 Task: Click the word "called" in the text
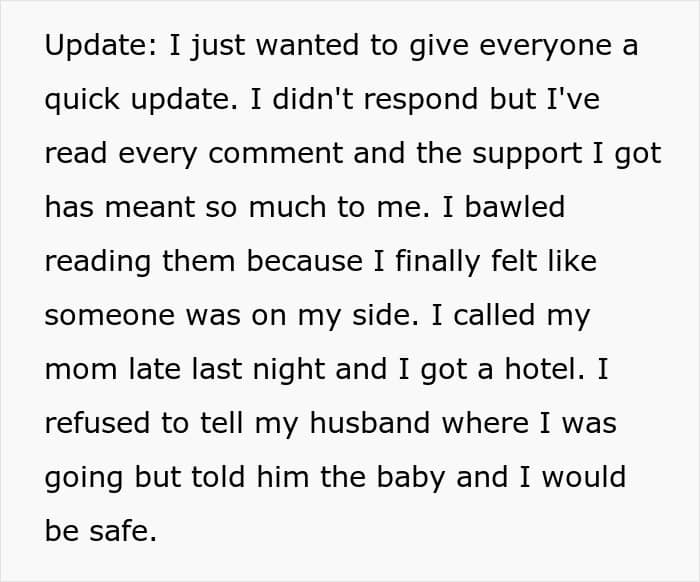coord(494,315)
